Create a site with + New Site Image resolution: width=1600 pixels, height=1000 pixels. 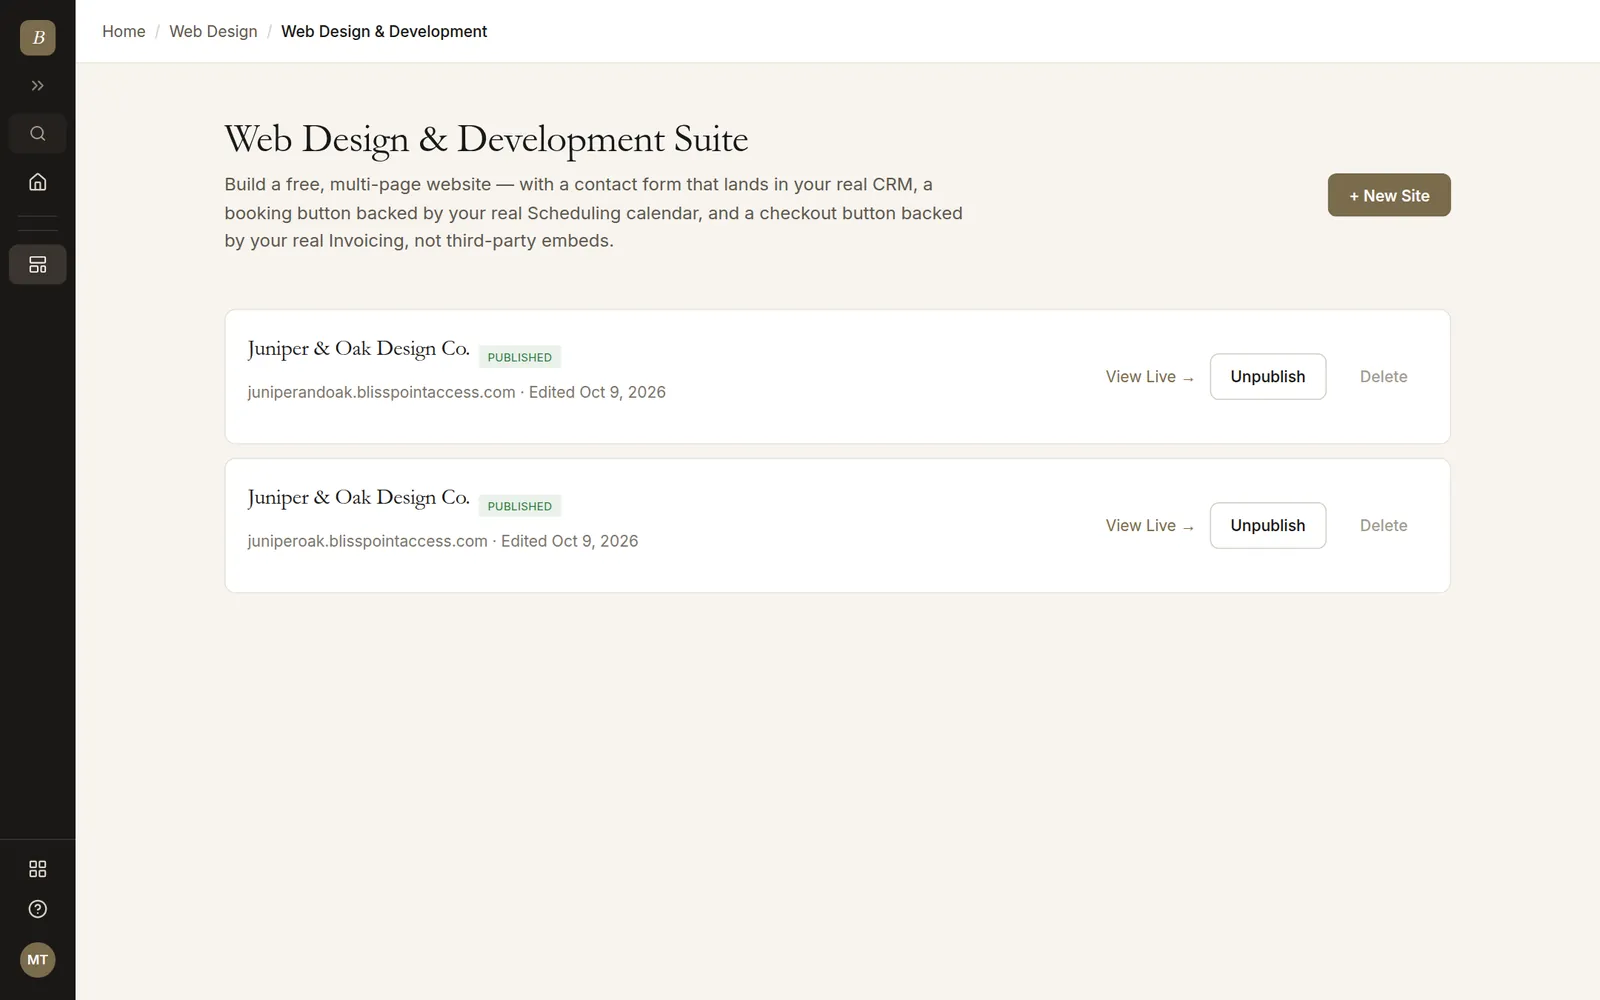point(1389,195)
